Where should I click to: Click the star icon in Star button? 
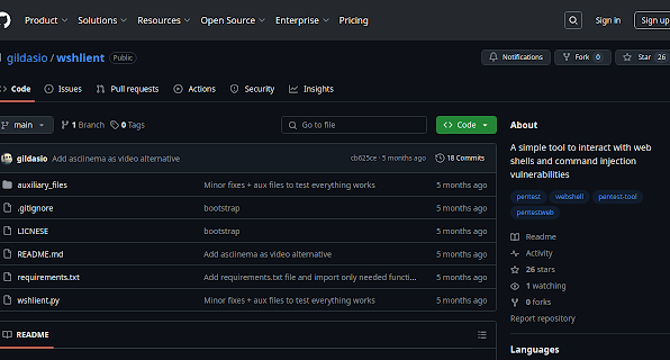click(x=627, y=57)
